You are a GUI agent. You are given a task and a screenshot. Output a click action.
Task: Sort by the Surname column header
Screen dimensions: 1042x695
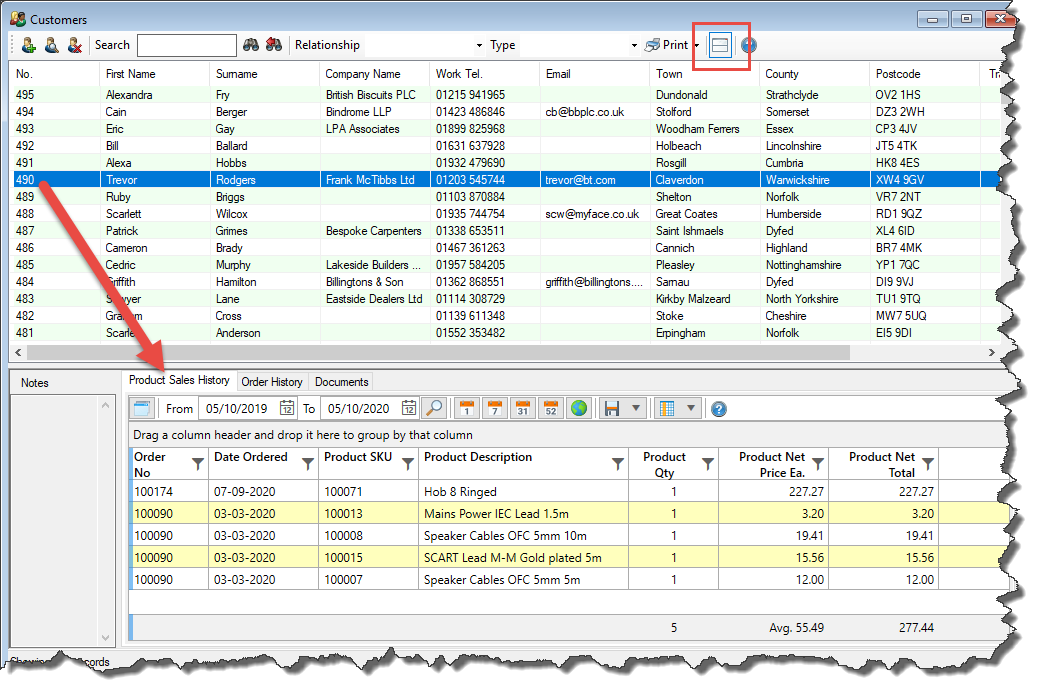(237, 74)
